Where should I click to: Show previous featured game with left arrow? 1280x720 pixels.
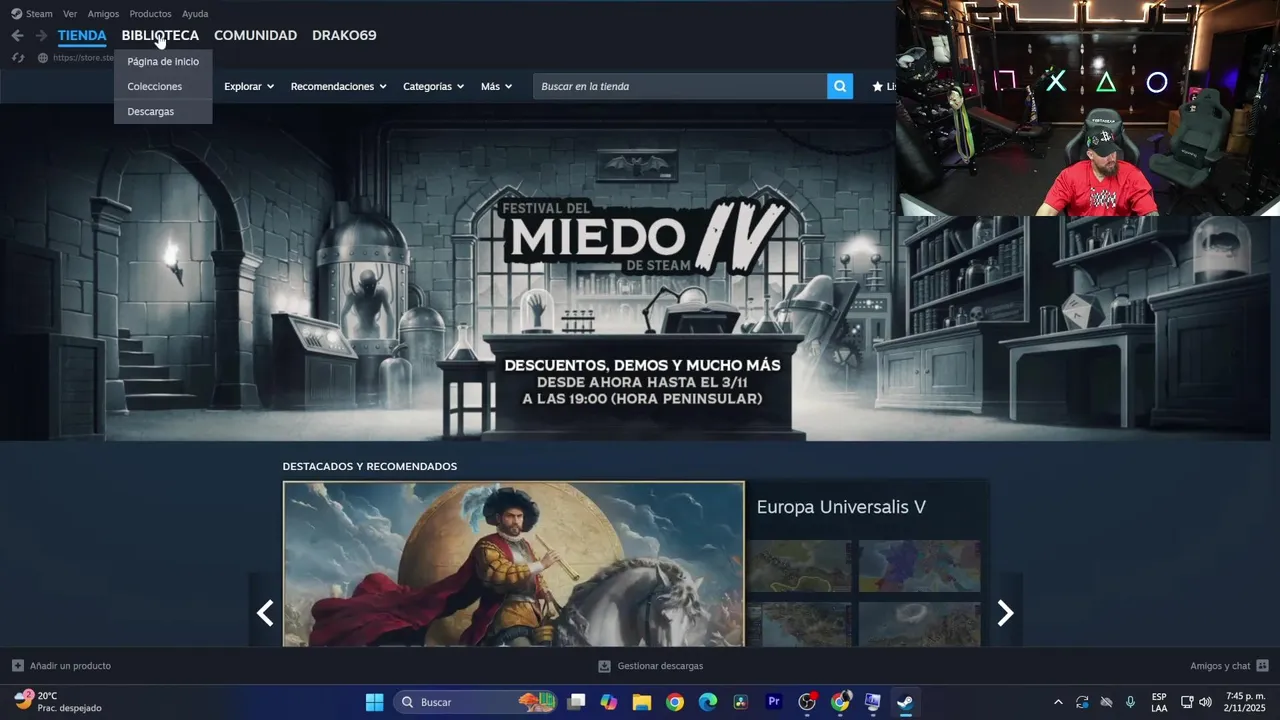265,613
